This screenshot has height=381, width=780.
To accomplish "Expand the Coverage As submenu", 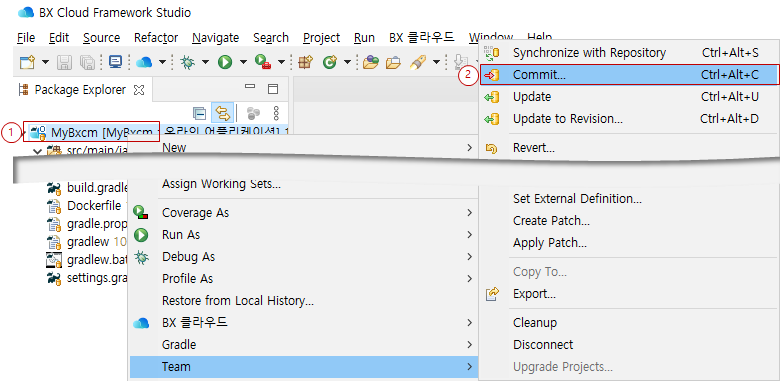I will click(x=302, y=213).
